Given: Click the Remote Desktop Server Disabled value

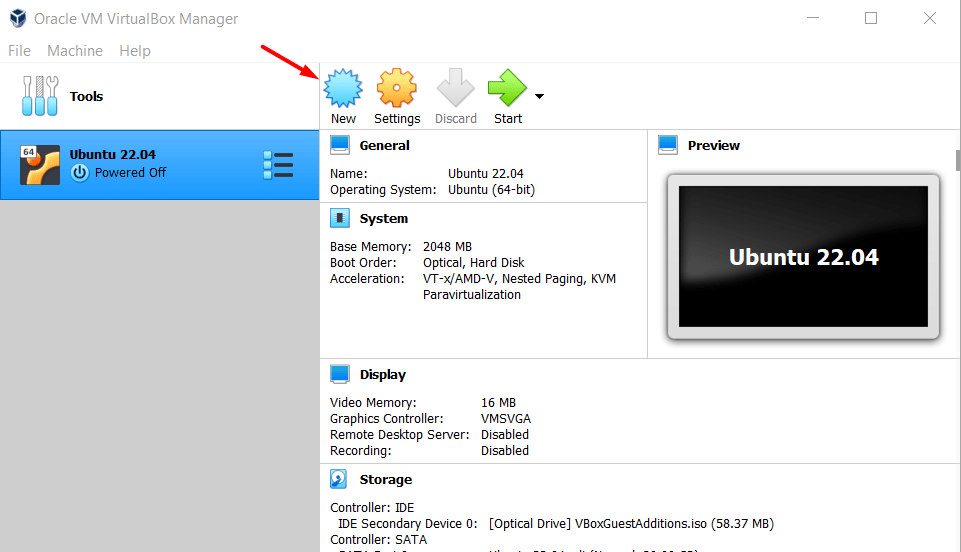Looking at the screenshot, I should pos(504,434).
